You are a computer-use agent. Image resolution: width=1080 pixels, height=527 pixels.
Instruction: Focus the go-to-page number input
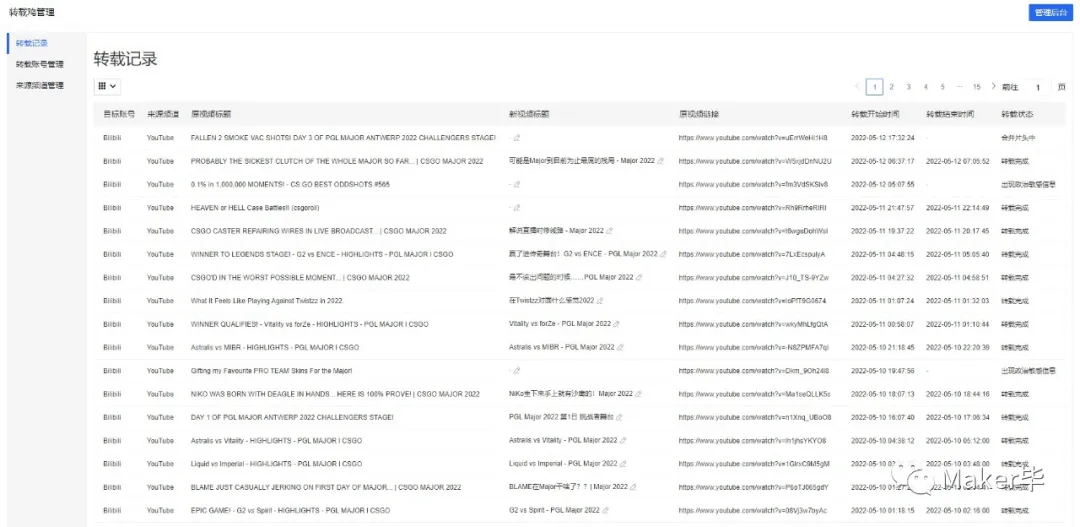pyautogui.click(x=1037, y=87)
